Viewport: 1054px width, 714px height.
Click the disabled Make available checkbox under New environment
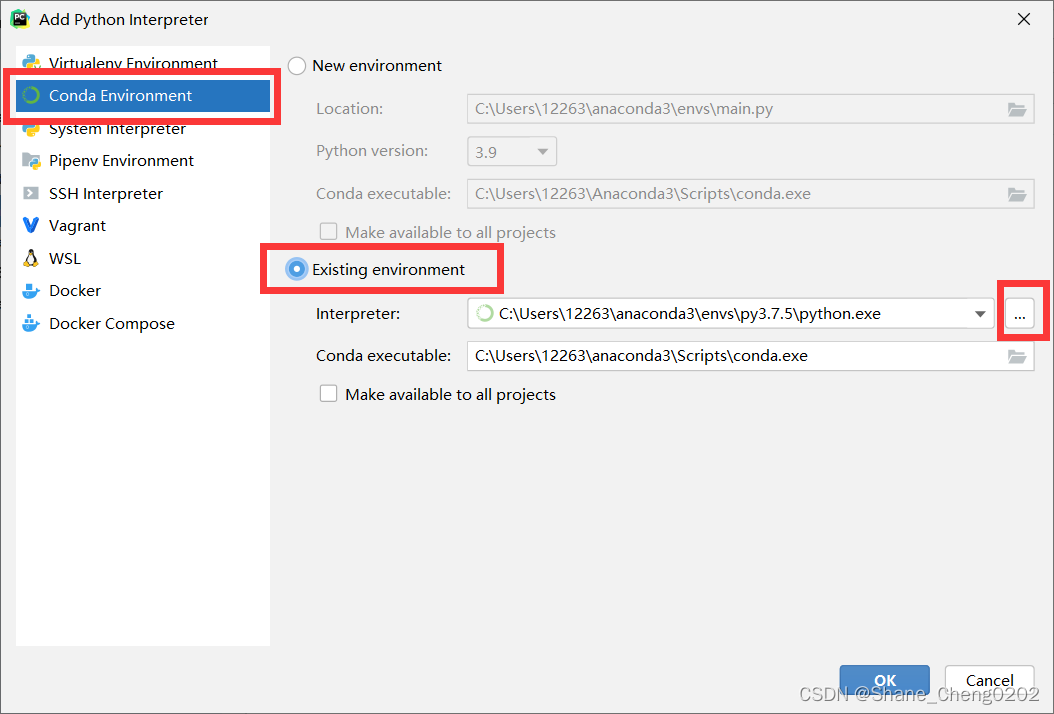(329, 232)
